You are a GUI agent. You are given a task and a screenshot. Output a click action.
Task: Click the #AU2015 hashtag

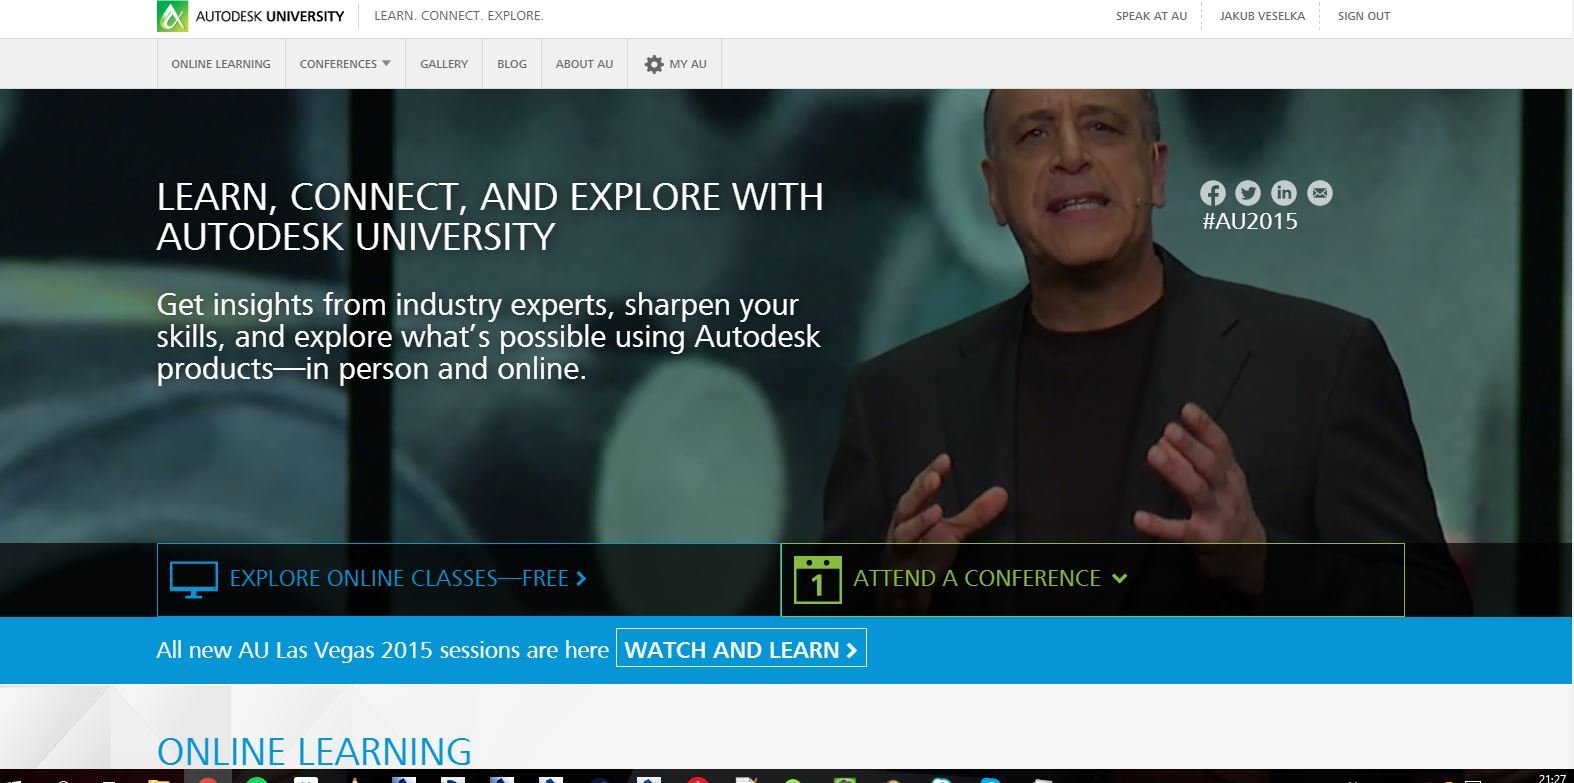tap(1250, 221)
